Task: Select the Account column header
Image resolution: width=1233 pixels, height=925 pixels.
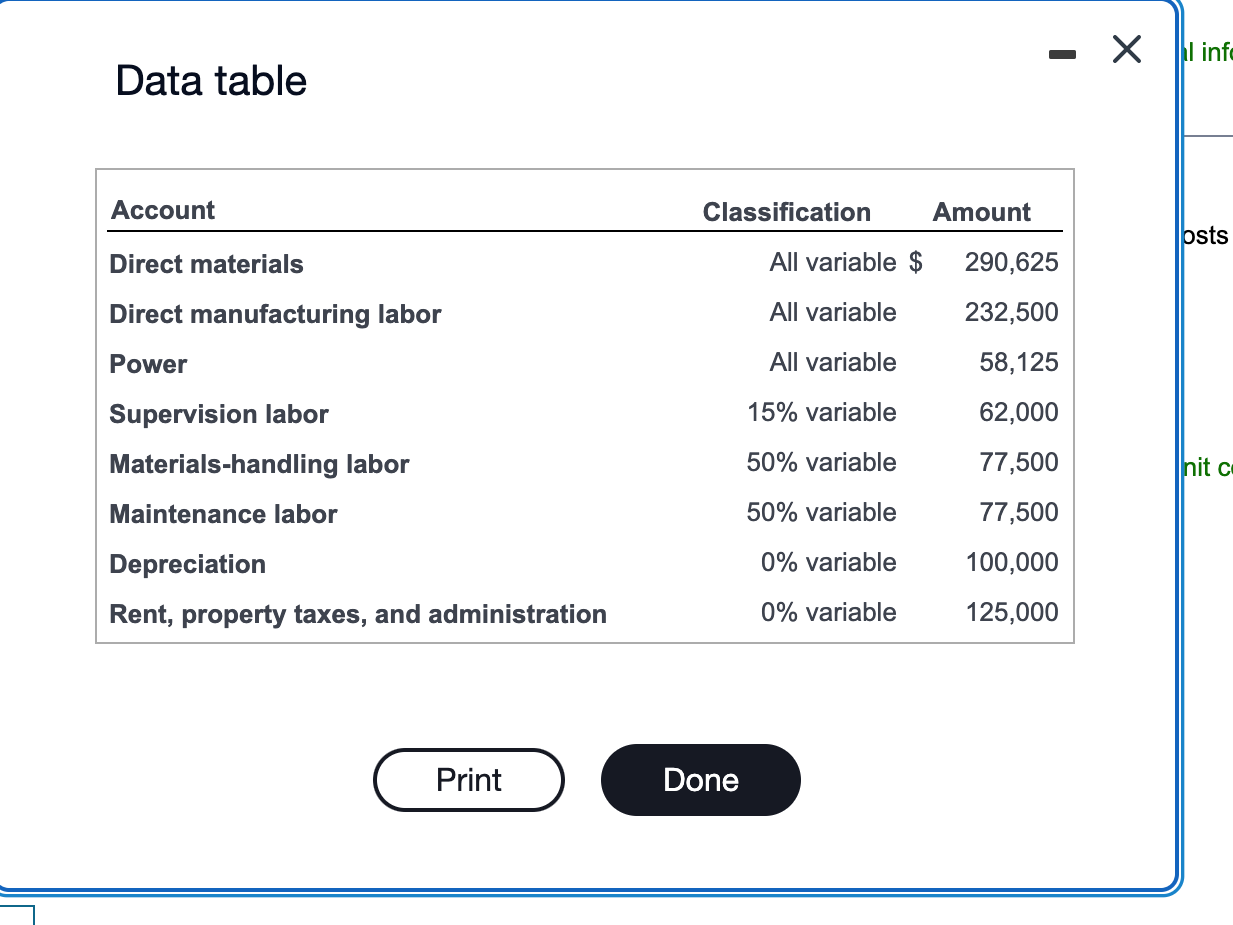Action: tap(163, 210)
